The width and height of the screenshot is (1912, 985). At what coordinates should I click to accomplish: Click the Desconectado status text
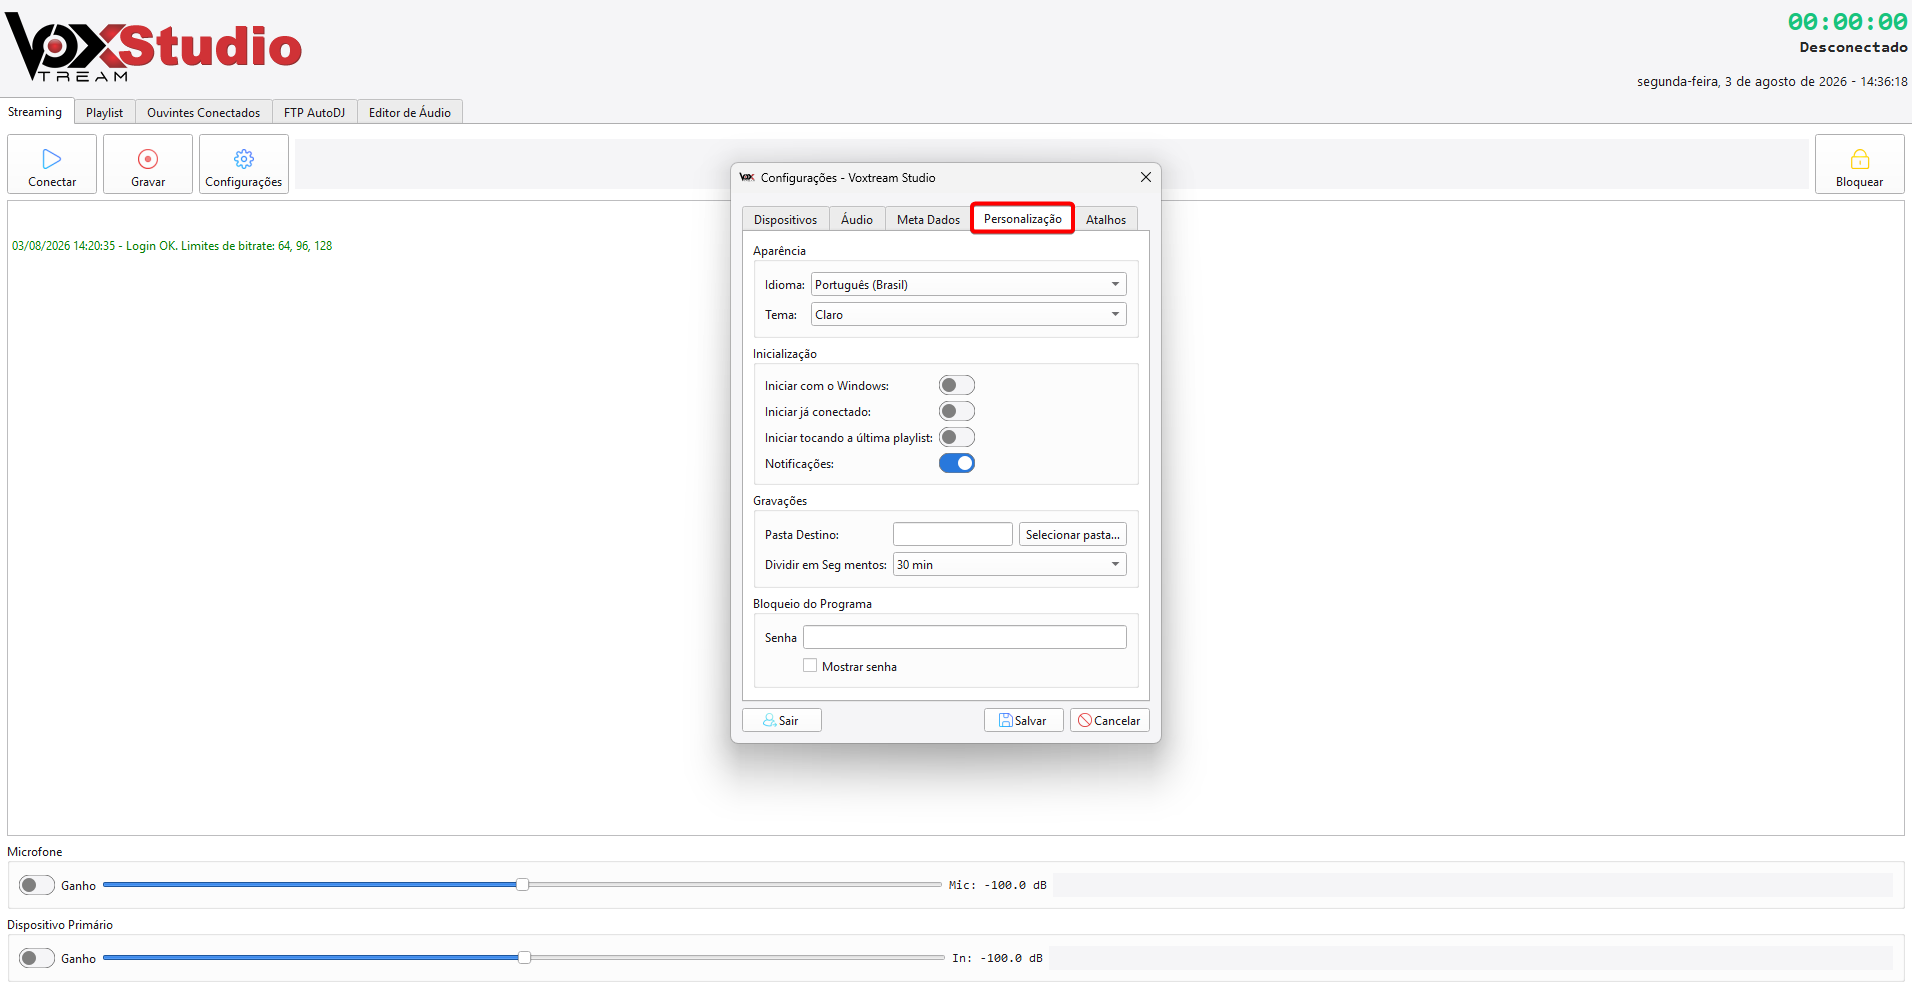click(1853, 47)
